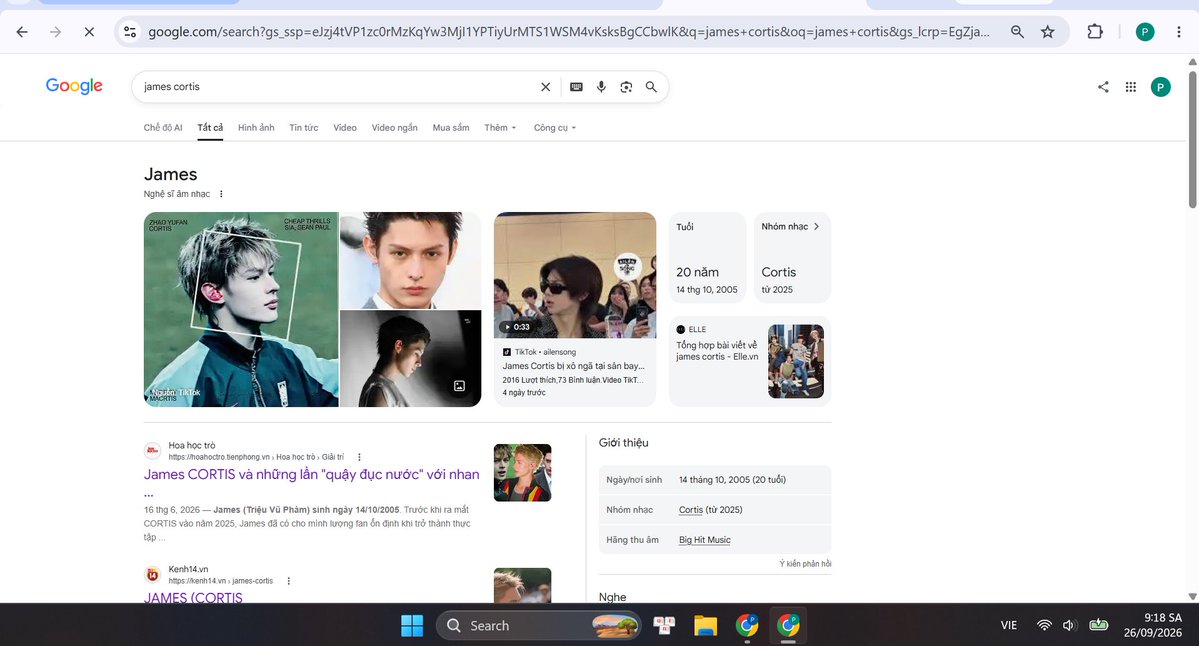Follow the Big Hit Music link

(x=704, y=540)
